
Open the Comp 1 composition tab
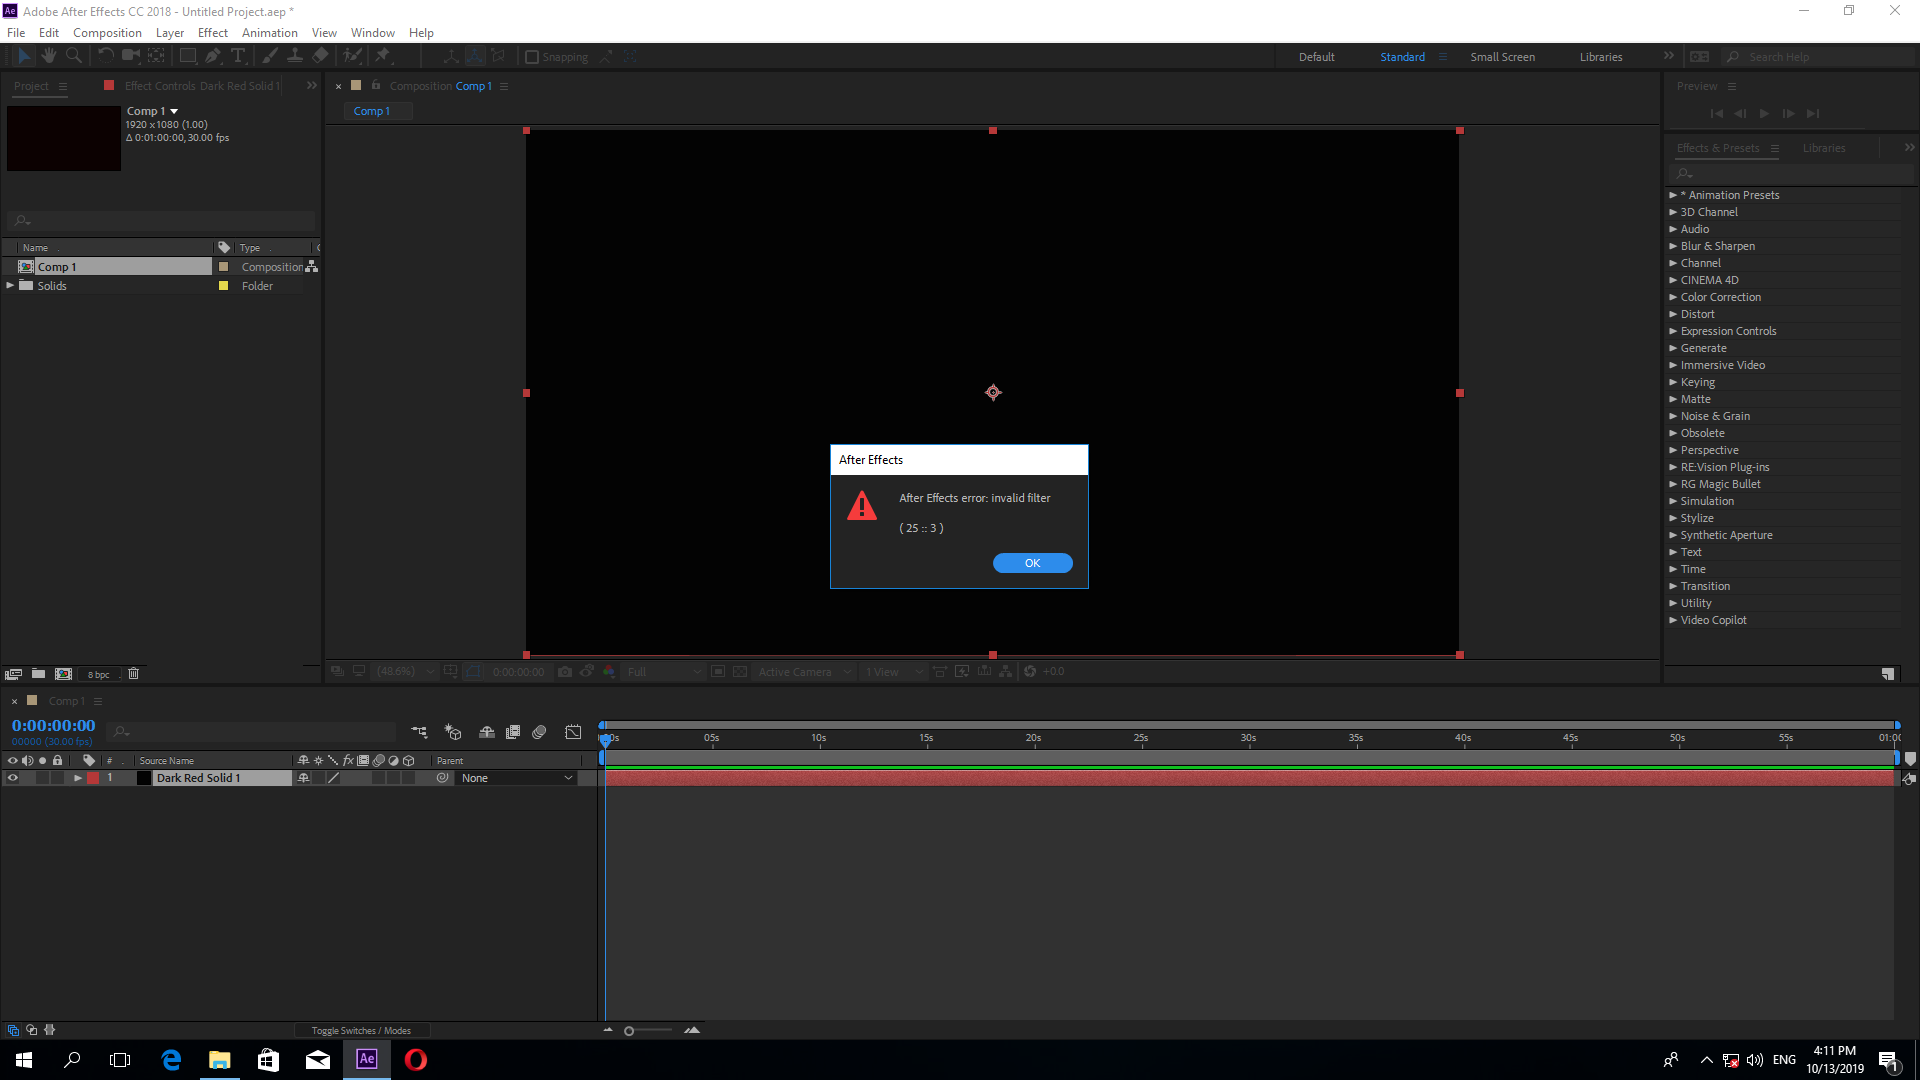(371, 111)
